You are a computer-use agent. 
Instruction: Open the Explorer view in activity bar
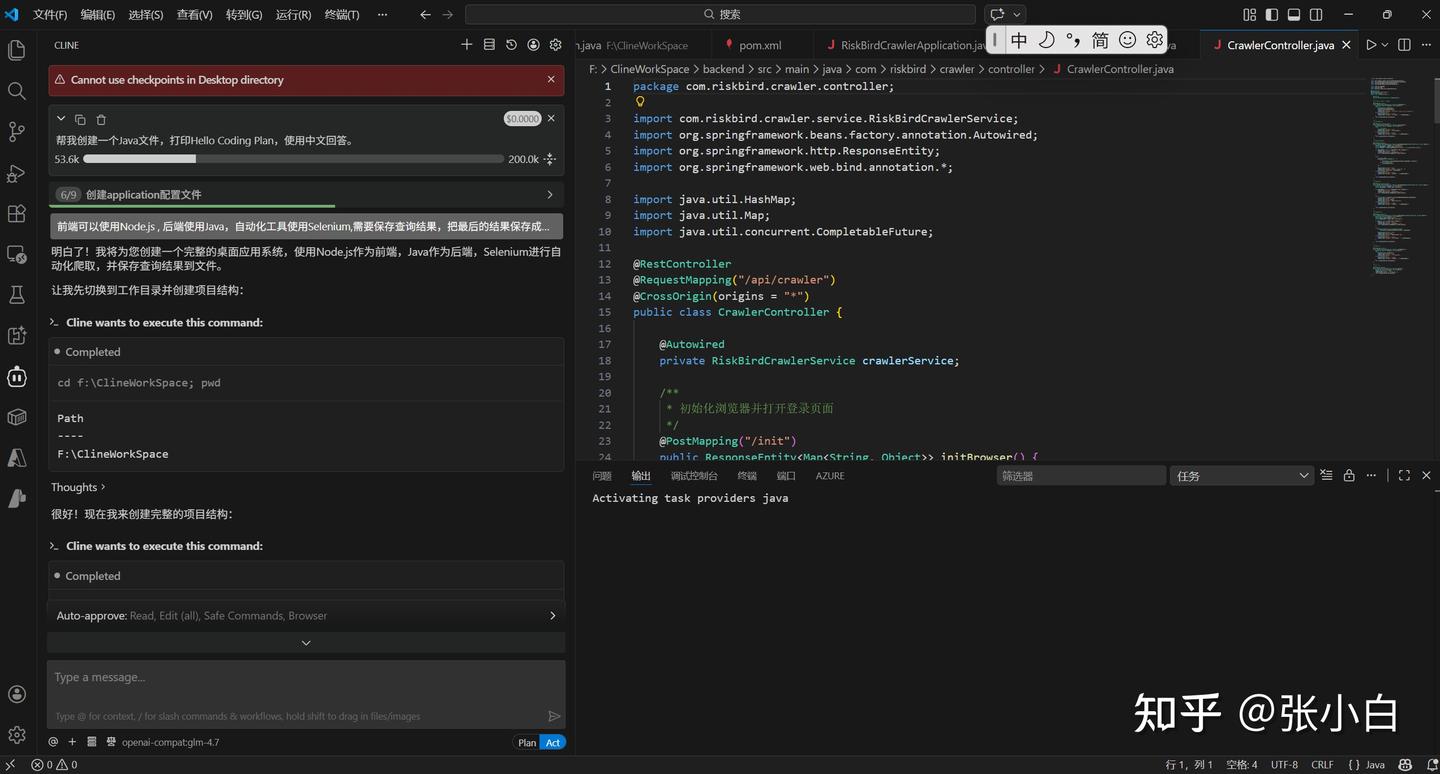point(16,50)
